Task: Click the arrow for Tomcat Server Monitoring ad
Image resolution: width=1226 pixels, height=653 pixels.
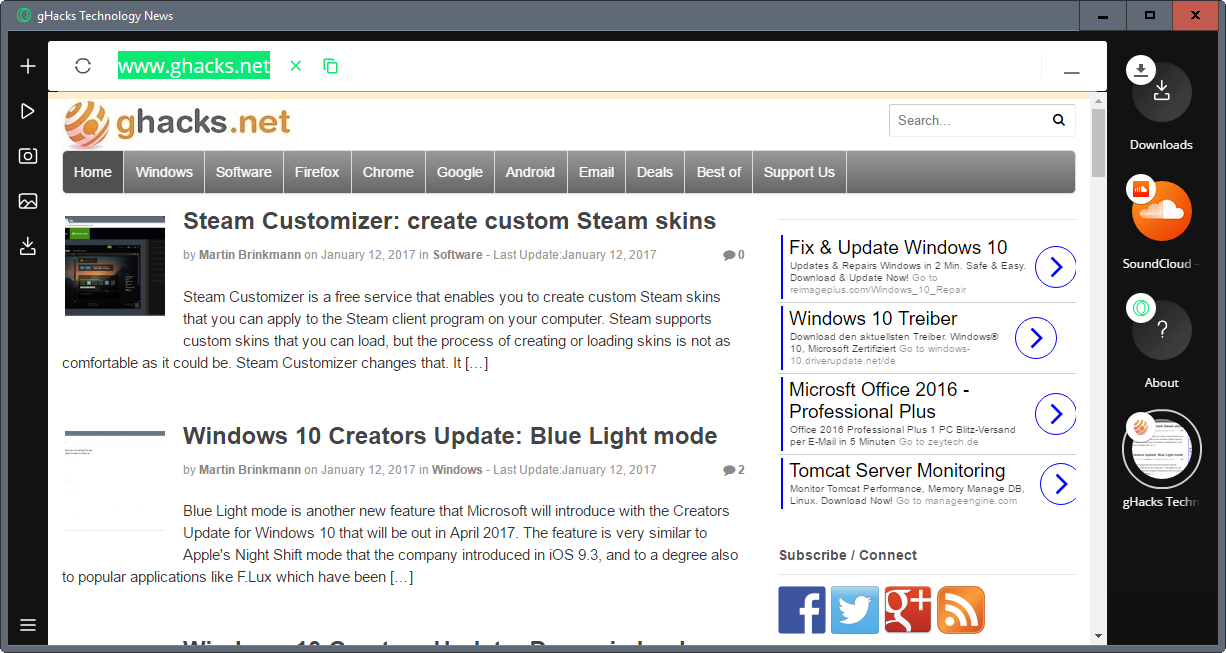Action: [x=1059, y=485]
